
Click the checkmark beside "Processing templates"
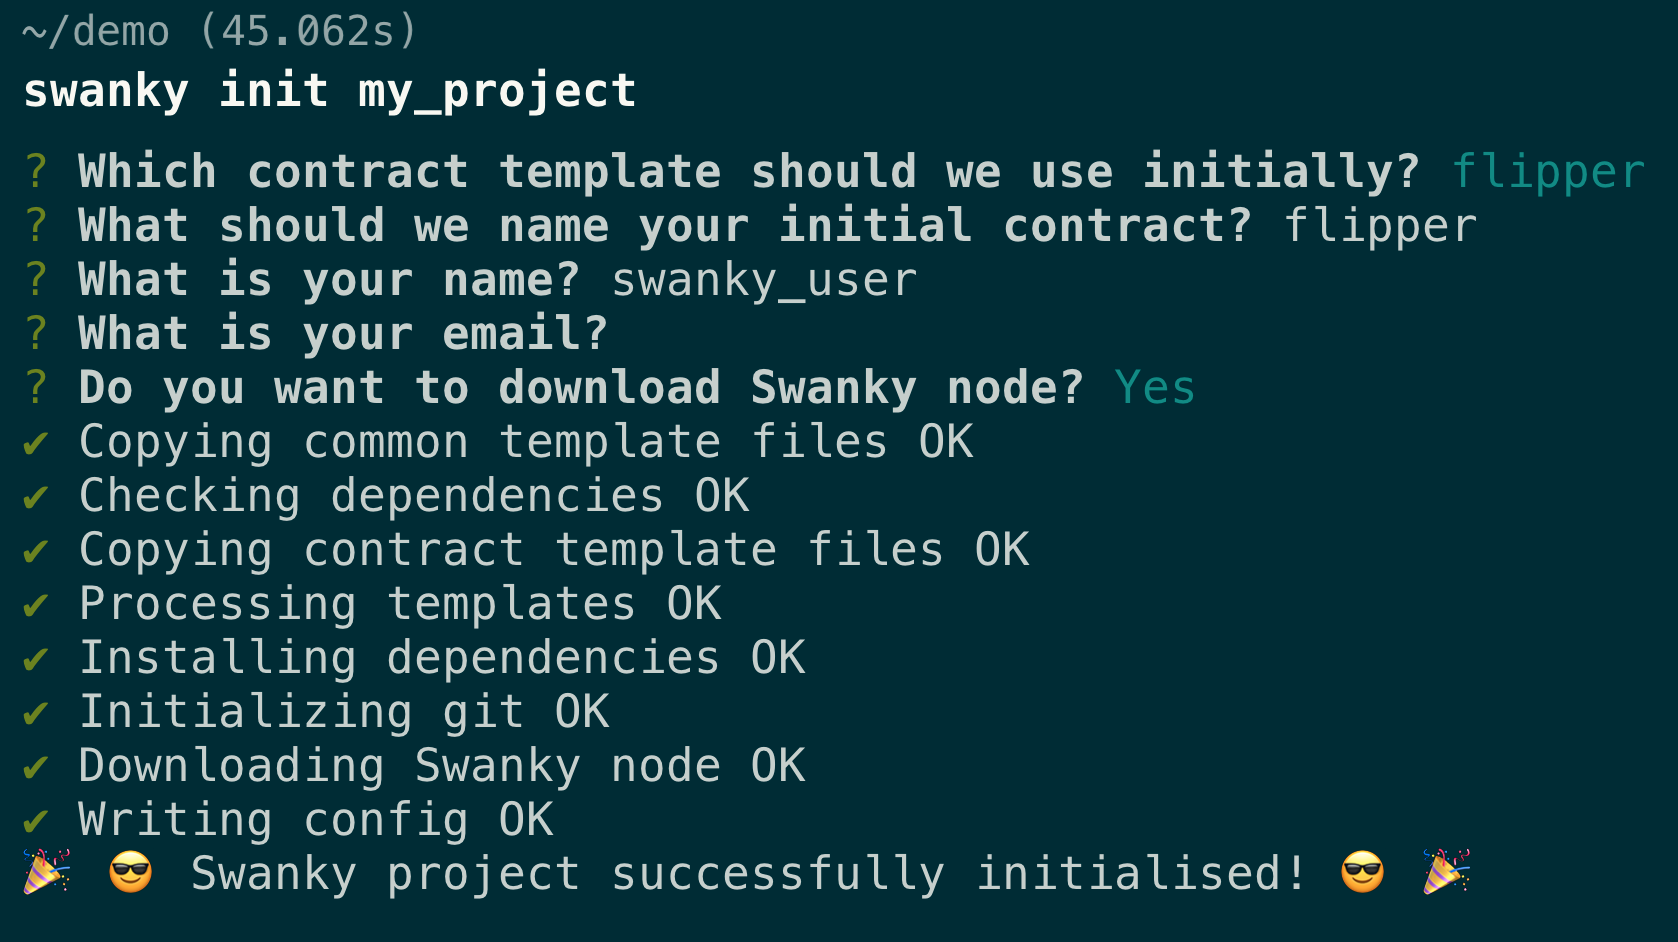pyautogui.click(x=36, y=605)
